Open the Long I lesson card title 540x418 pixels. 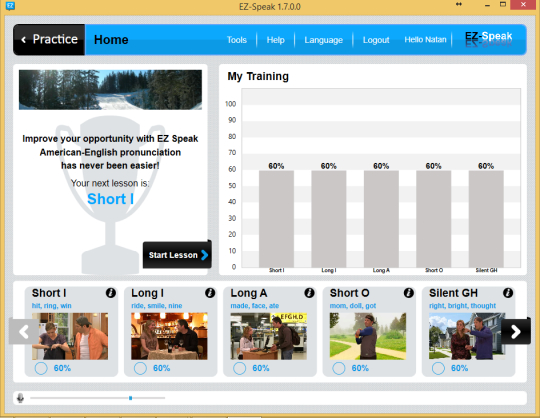click(147, 293)
